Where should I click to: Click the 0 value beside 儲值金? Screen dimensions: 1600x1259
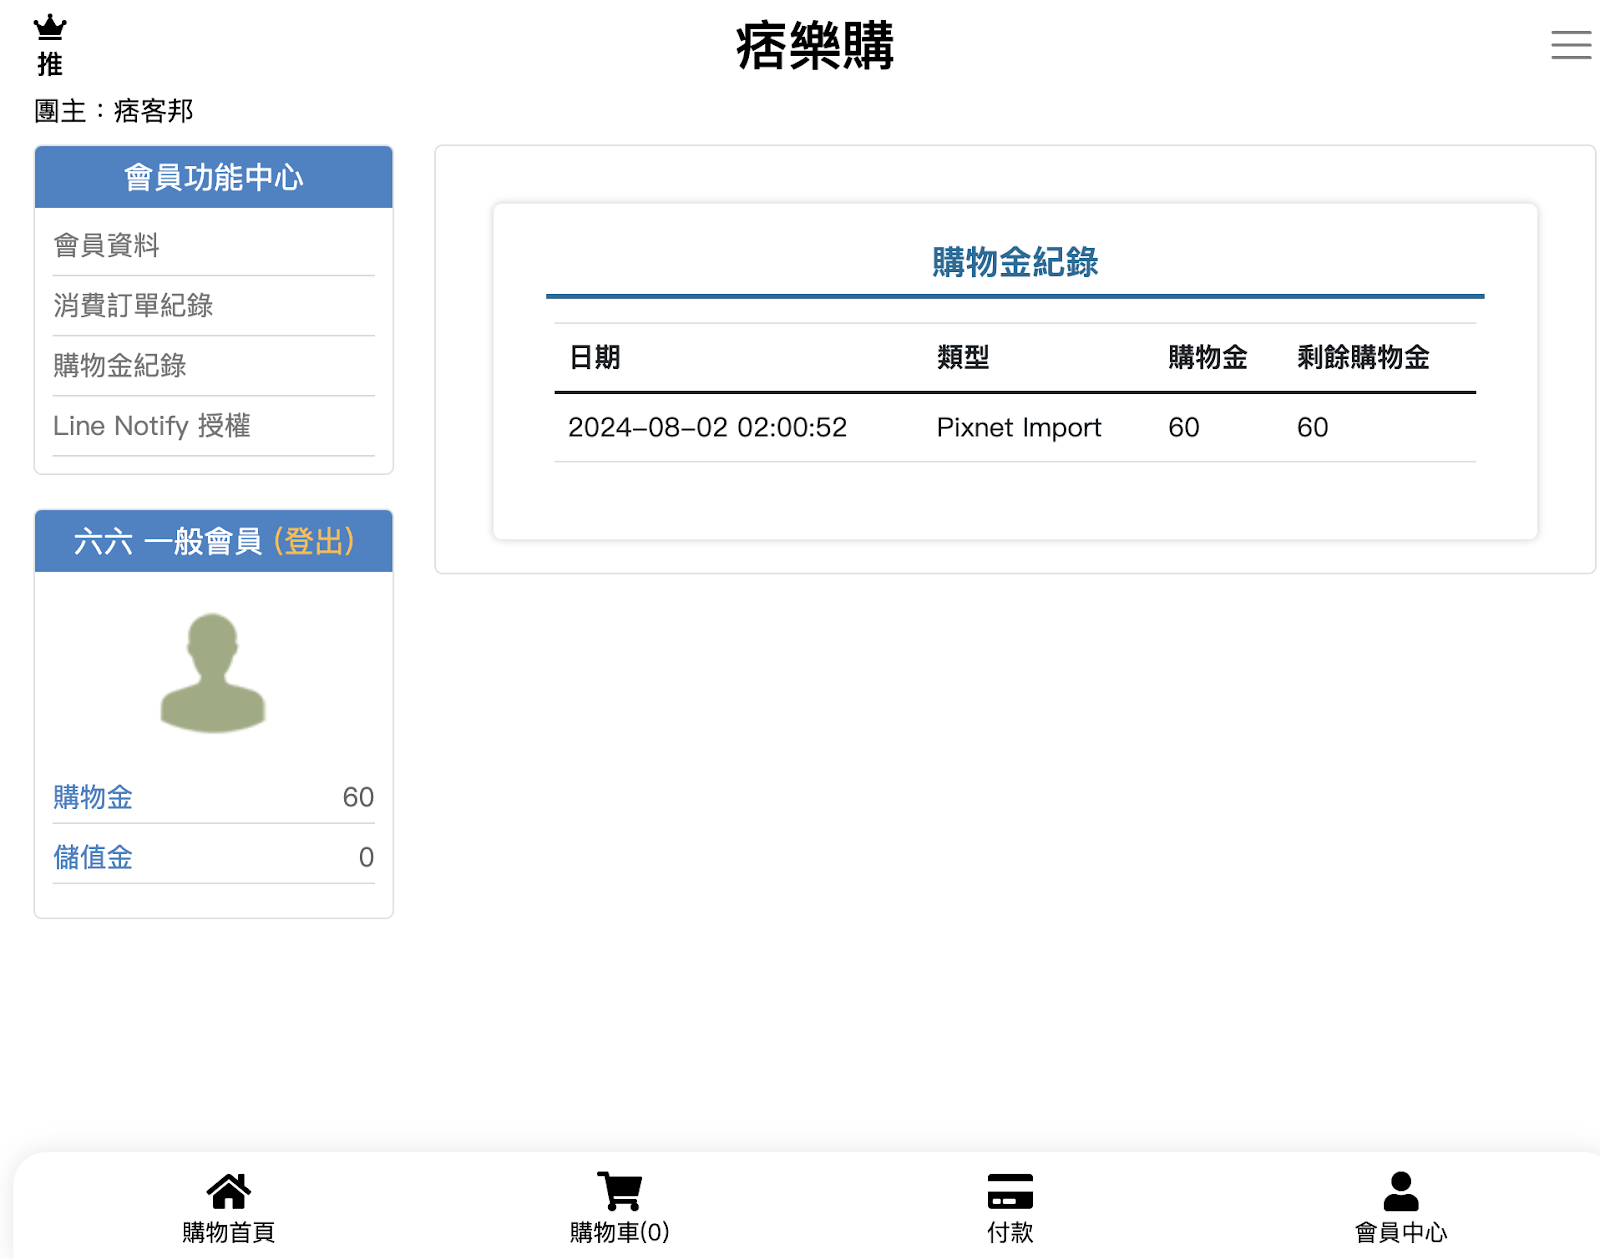tap(366, 857)
